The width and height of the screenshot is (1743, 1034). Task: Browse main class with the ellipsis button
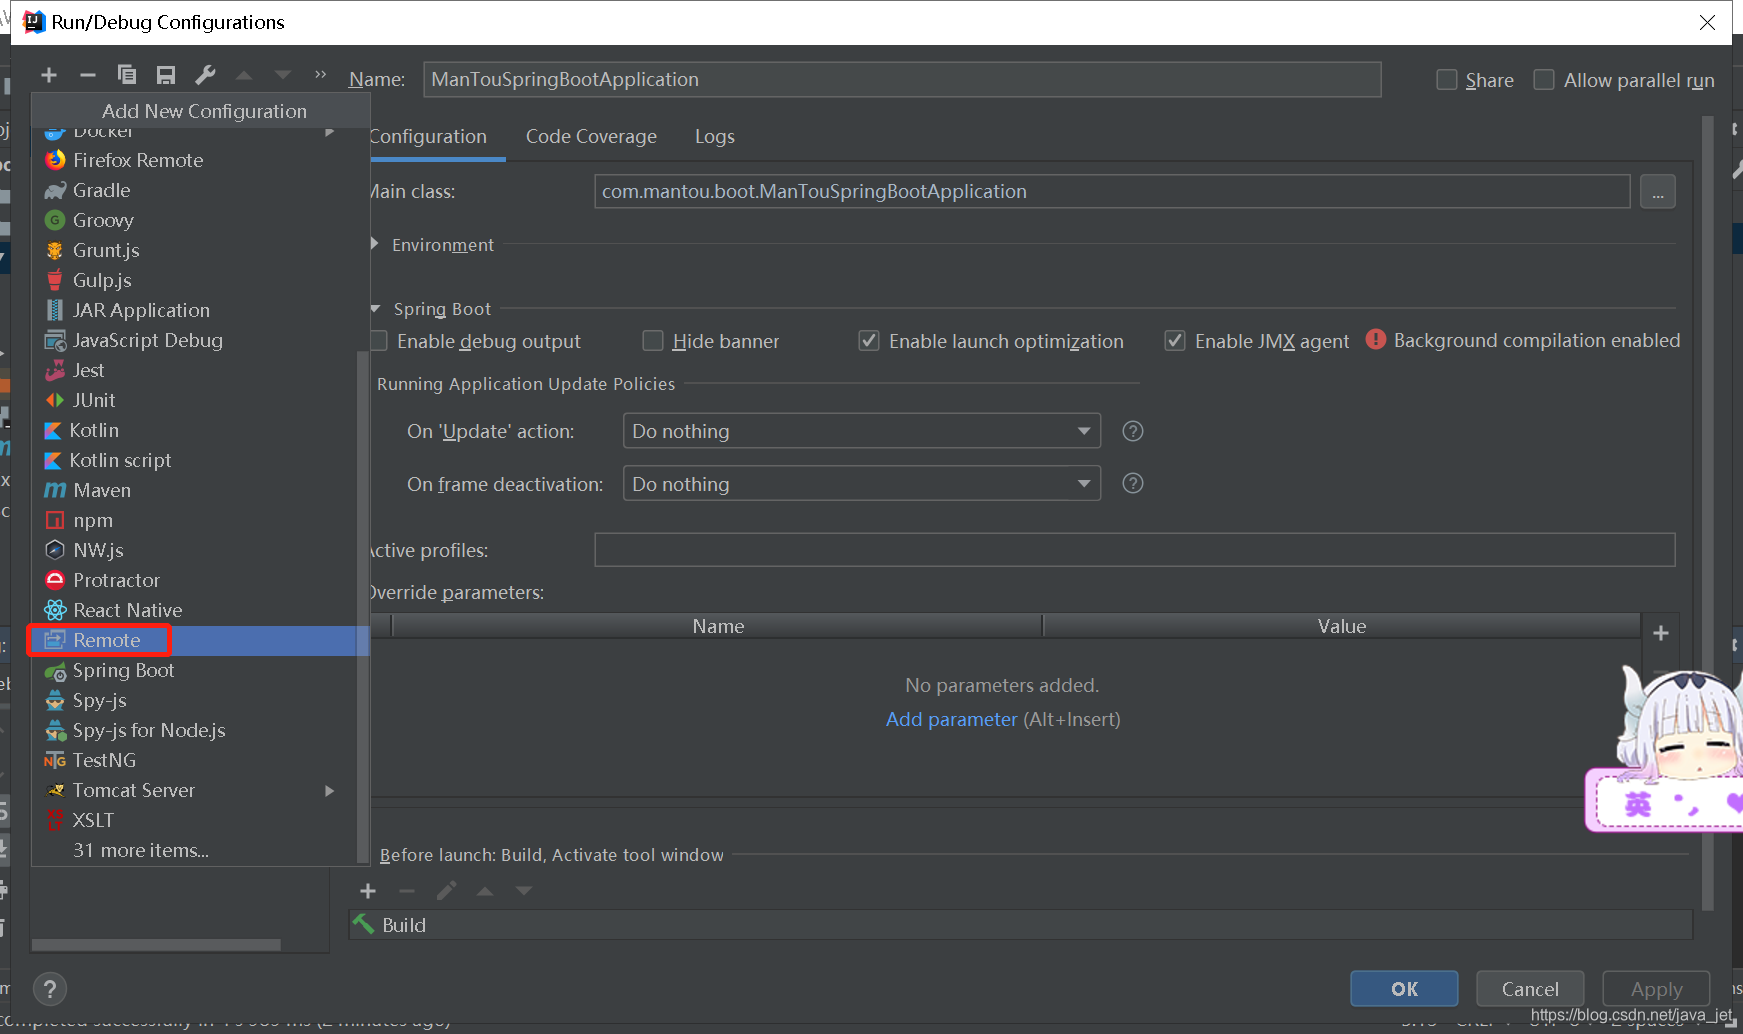(x=1658, y=192)
